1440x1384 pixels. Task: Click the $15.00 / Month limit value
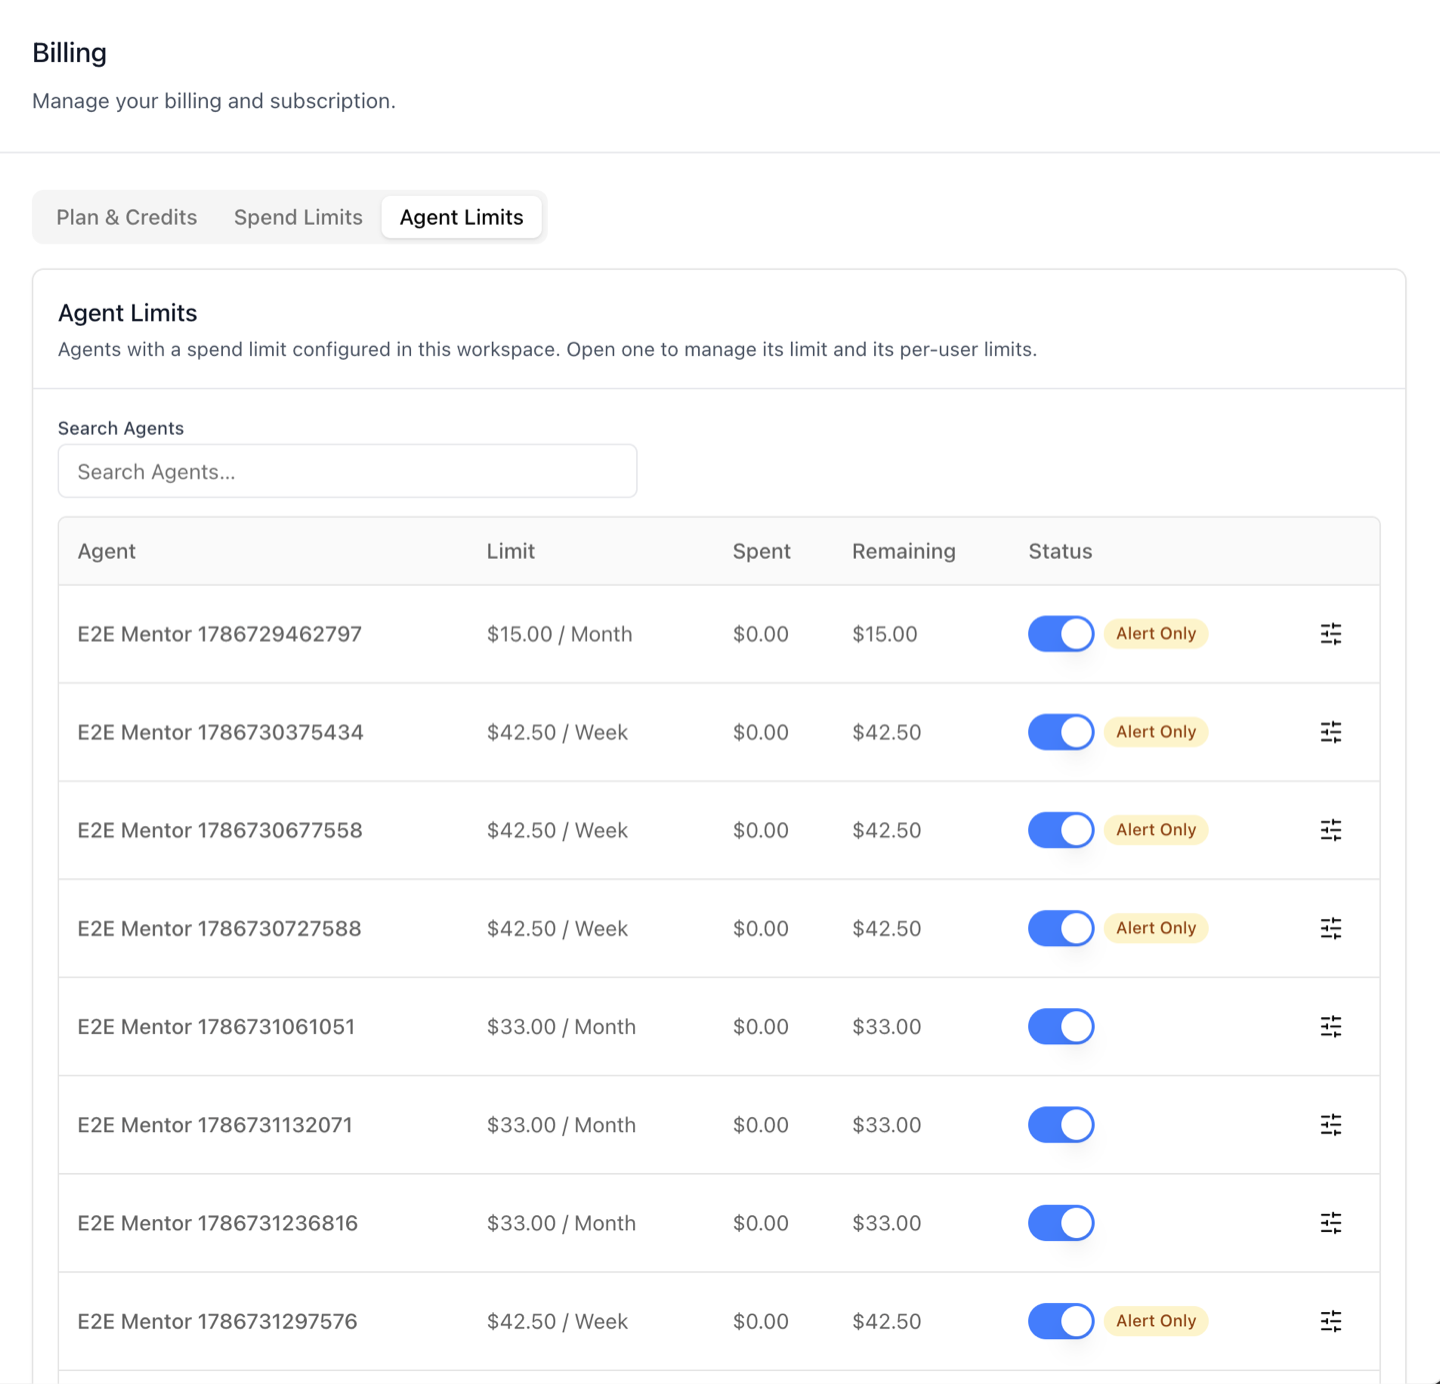[x=560, y=634]
